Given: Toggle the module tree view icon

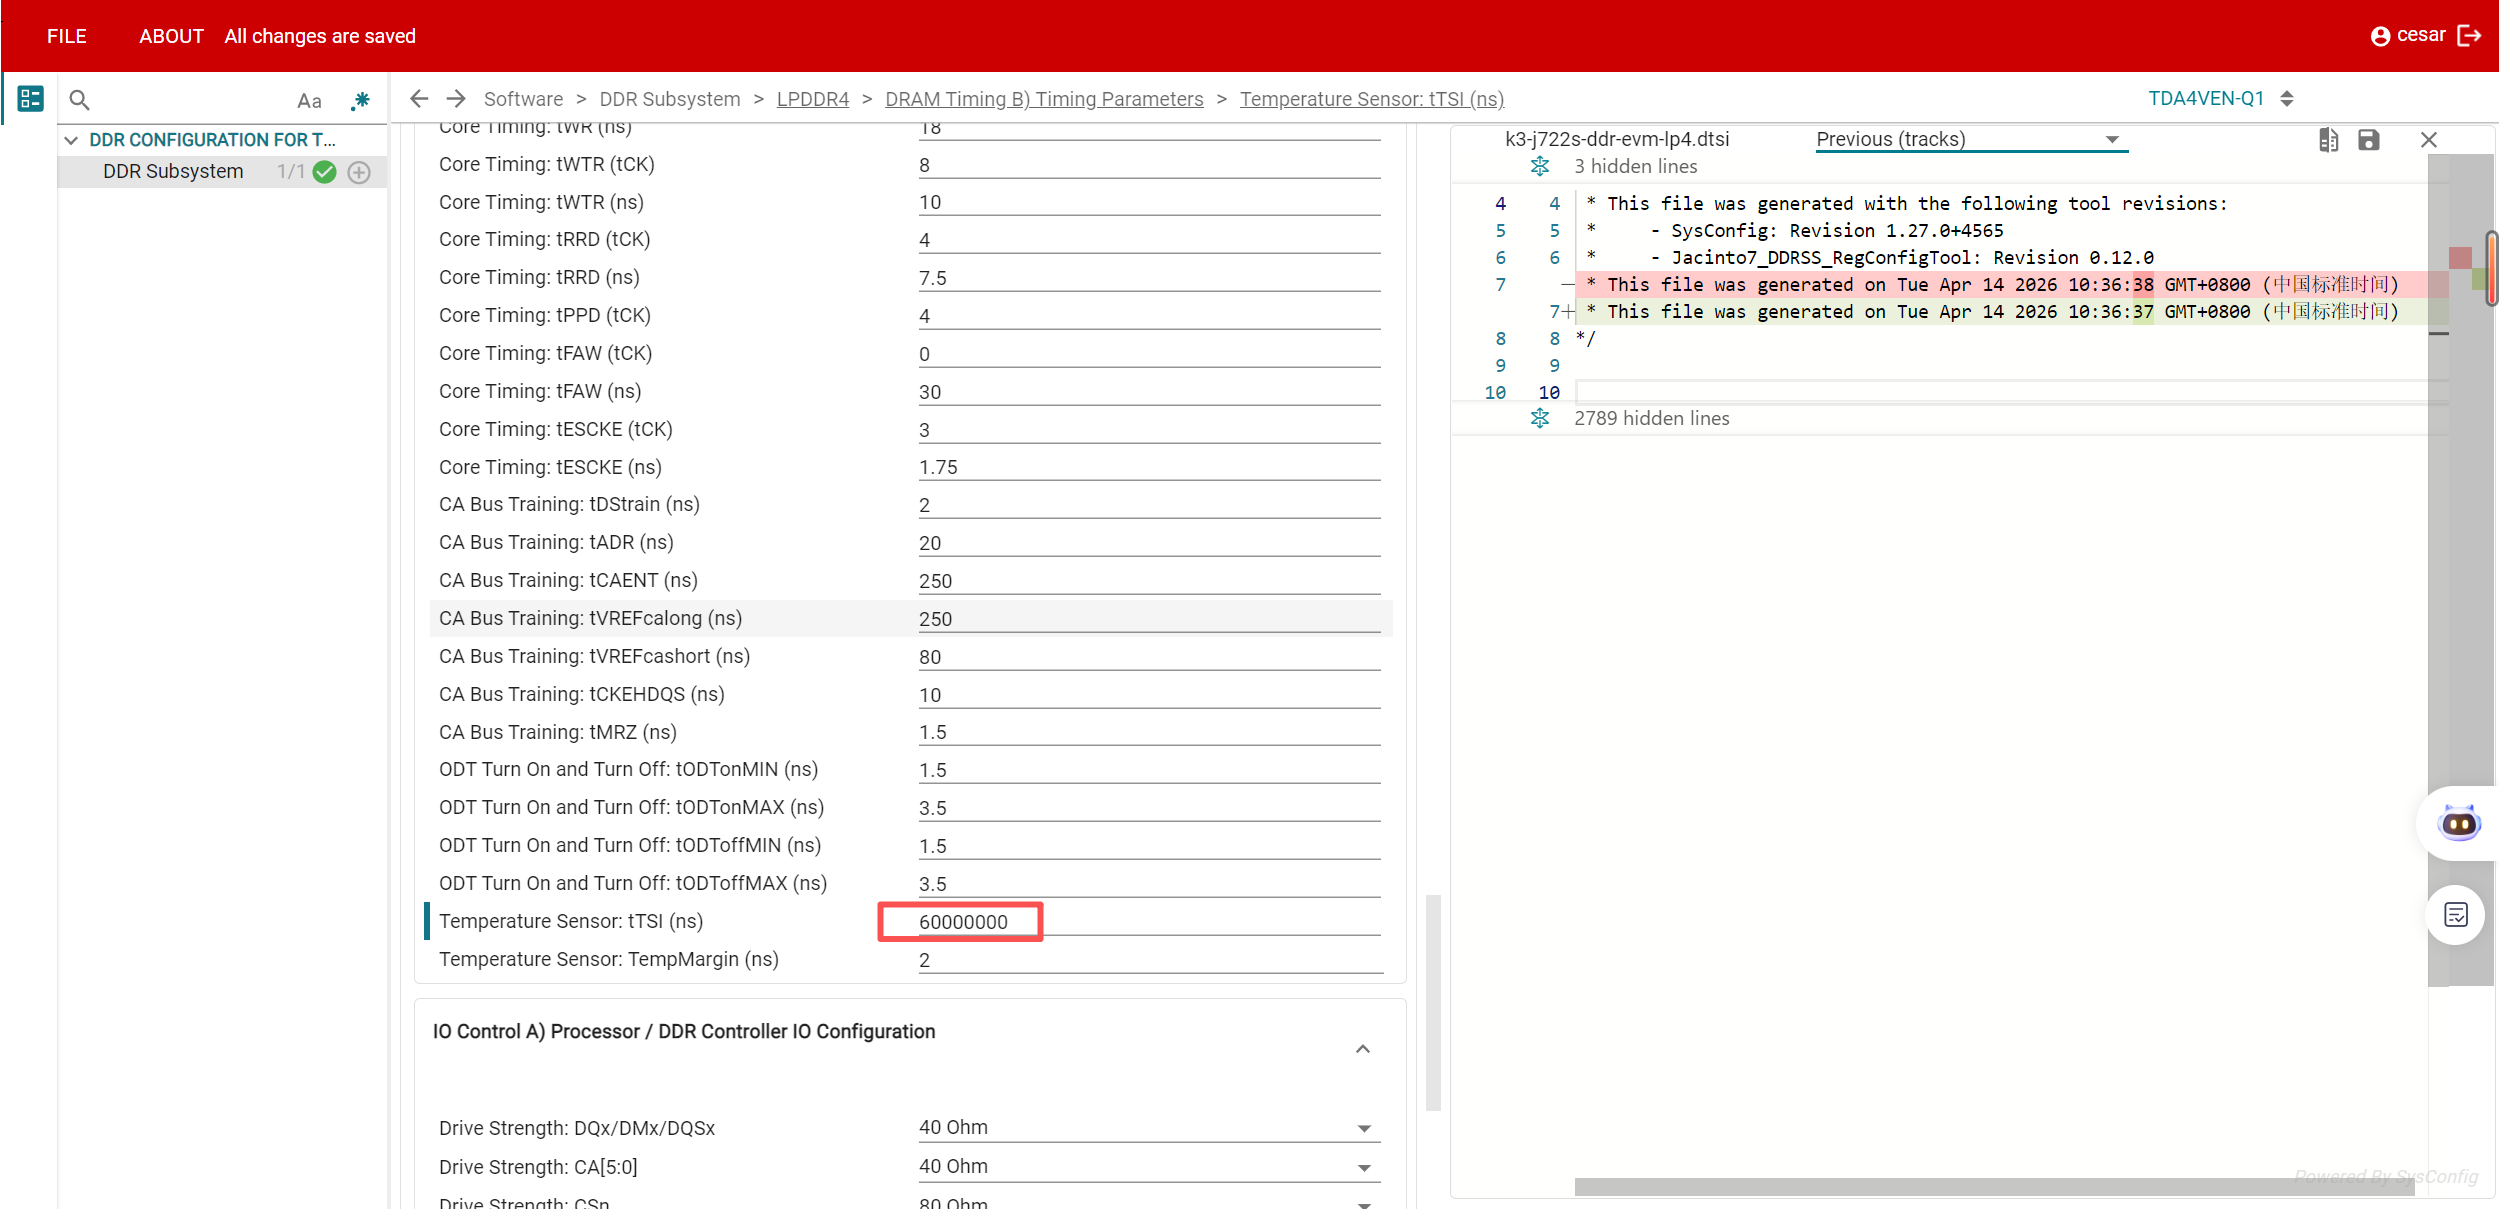Looking at the screenshot, I should (30, 99).
